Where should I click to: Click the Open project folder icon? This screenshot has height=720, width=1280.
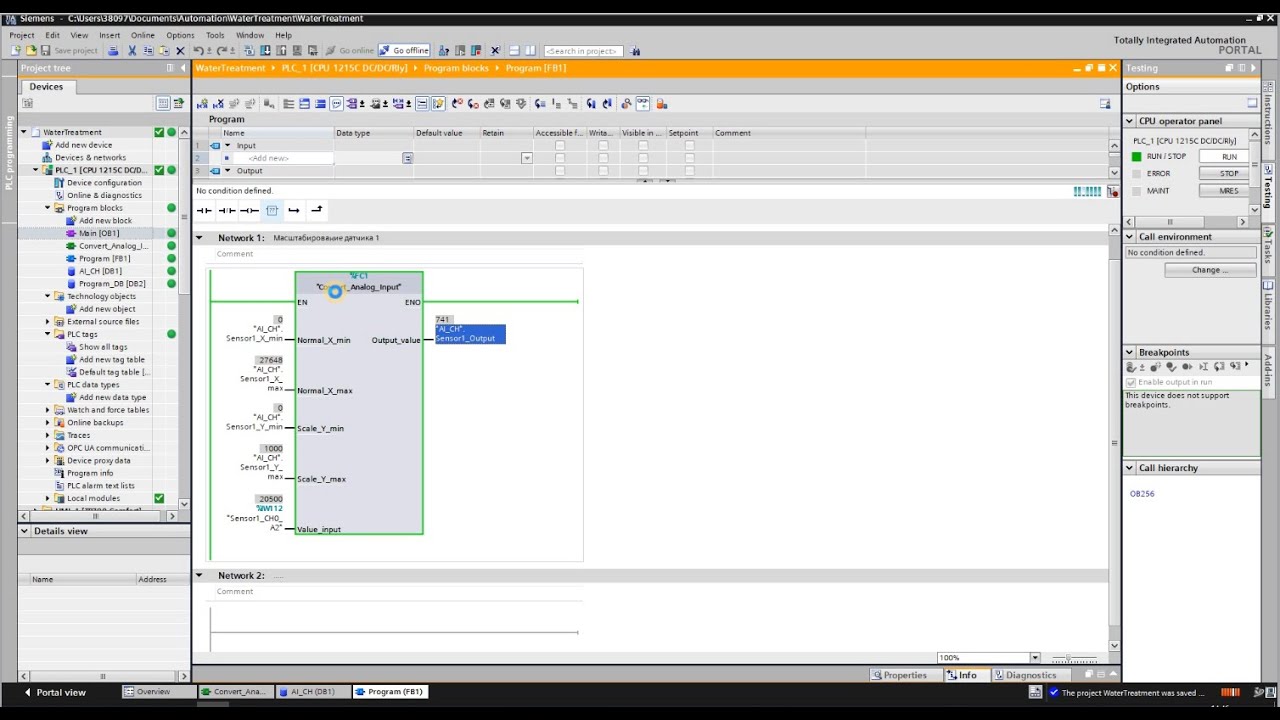pos(31,50)
